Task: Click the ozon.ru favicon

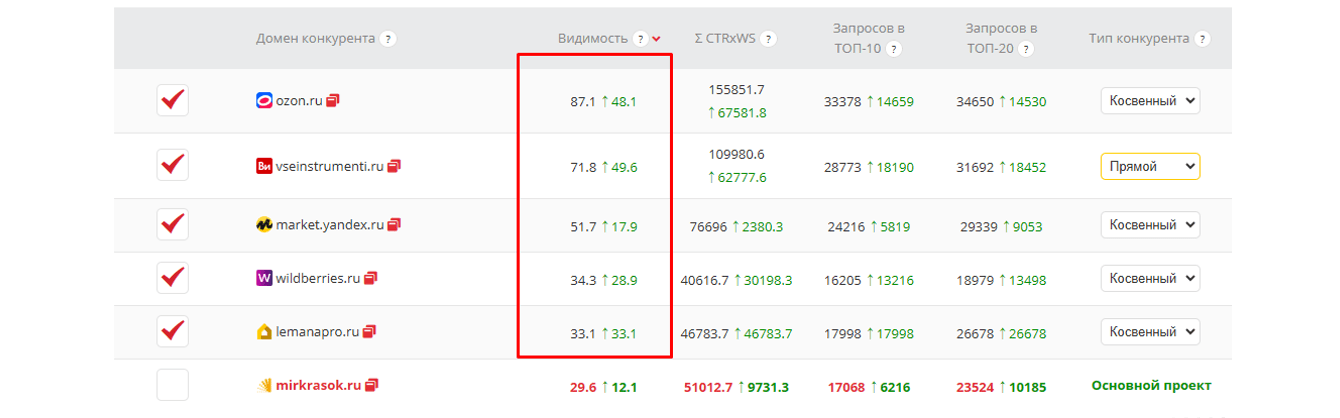Action: (264, 101)
